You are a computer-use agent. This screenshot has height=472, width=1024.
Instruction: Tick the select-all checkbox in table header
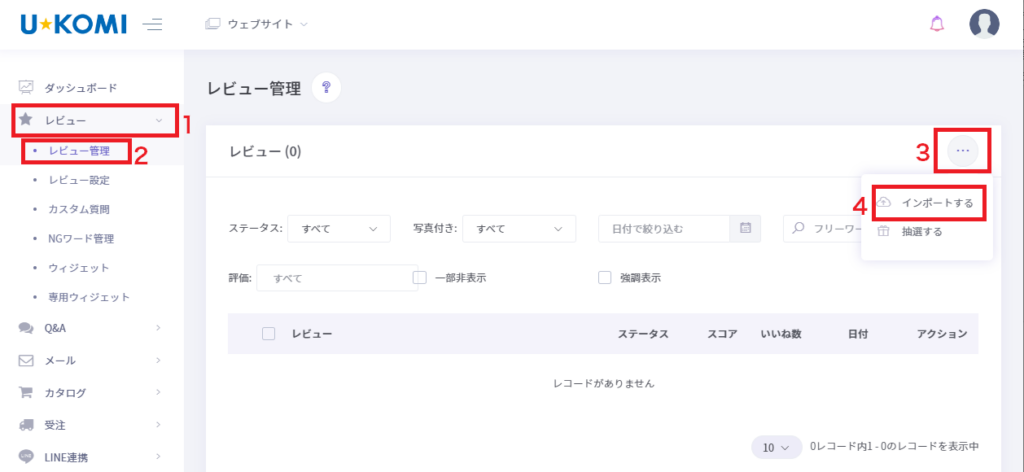coord(268,333)
